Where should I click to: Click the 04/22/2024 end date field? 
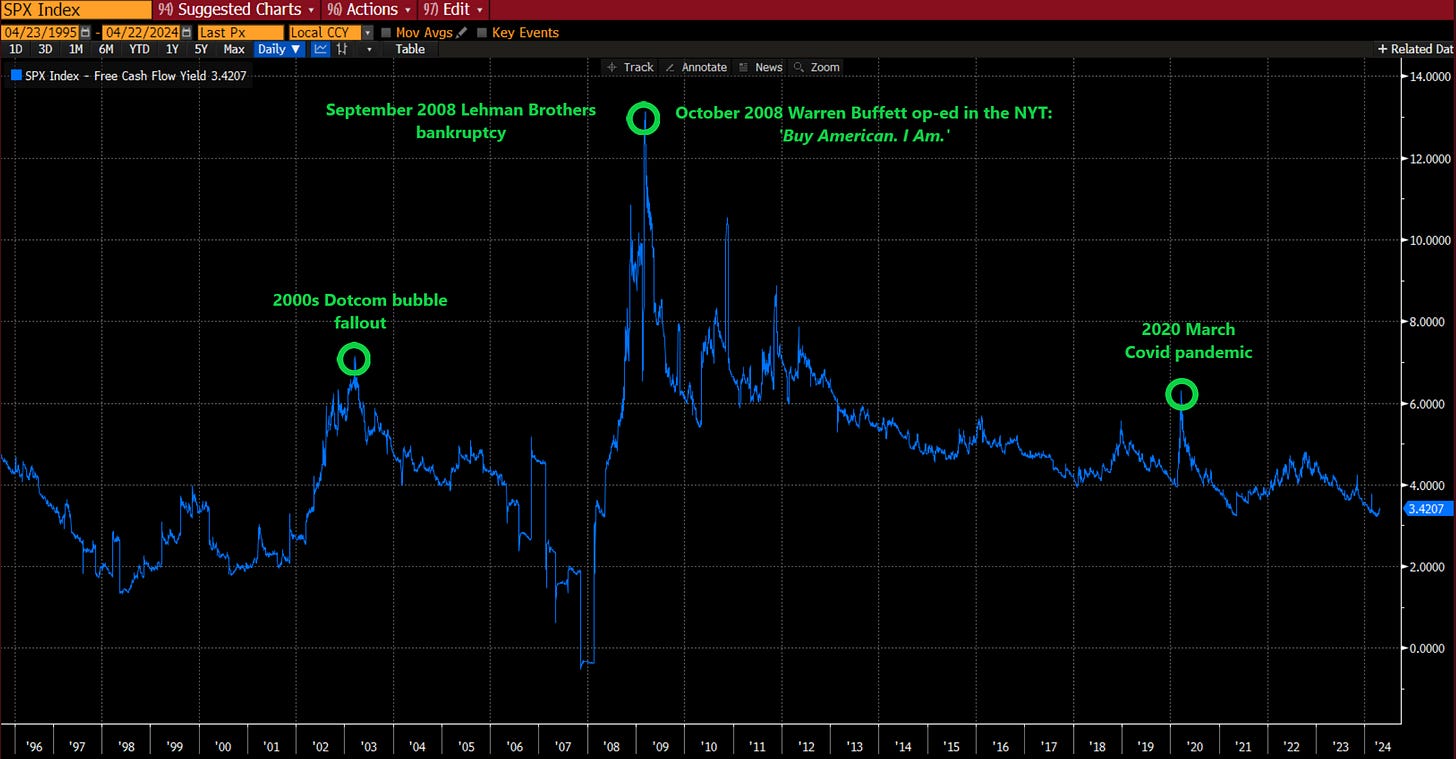pyautogui.click(x=140, y=33)
